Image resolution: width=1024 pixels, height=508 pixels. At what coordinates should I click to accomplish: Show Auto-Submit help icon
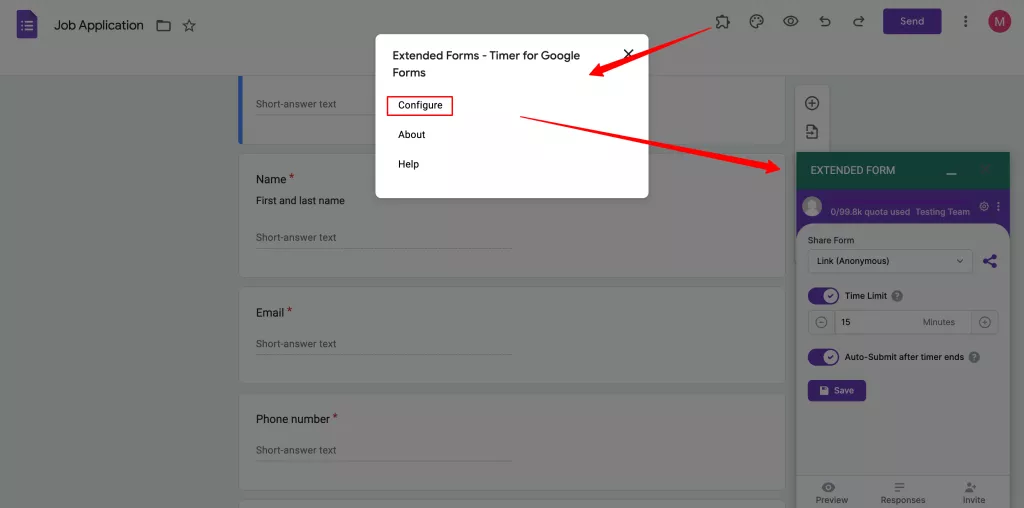click(x=974, y=357)
